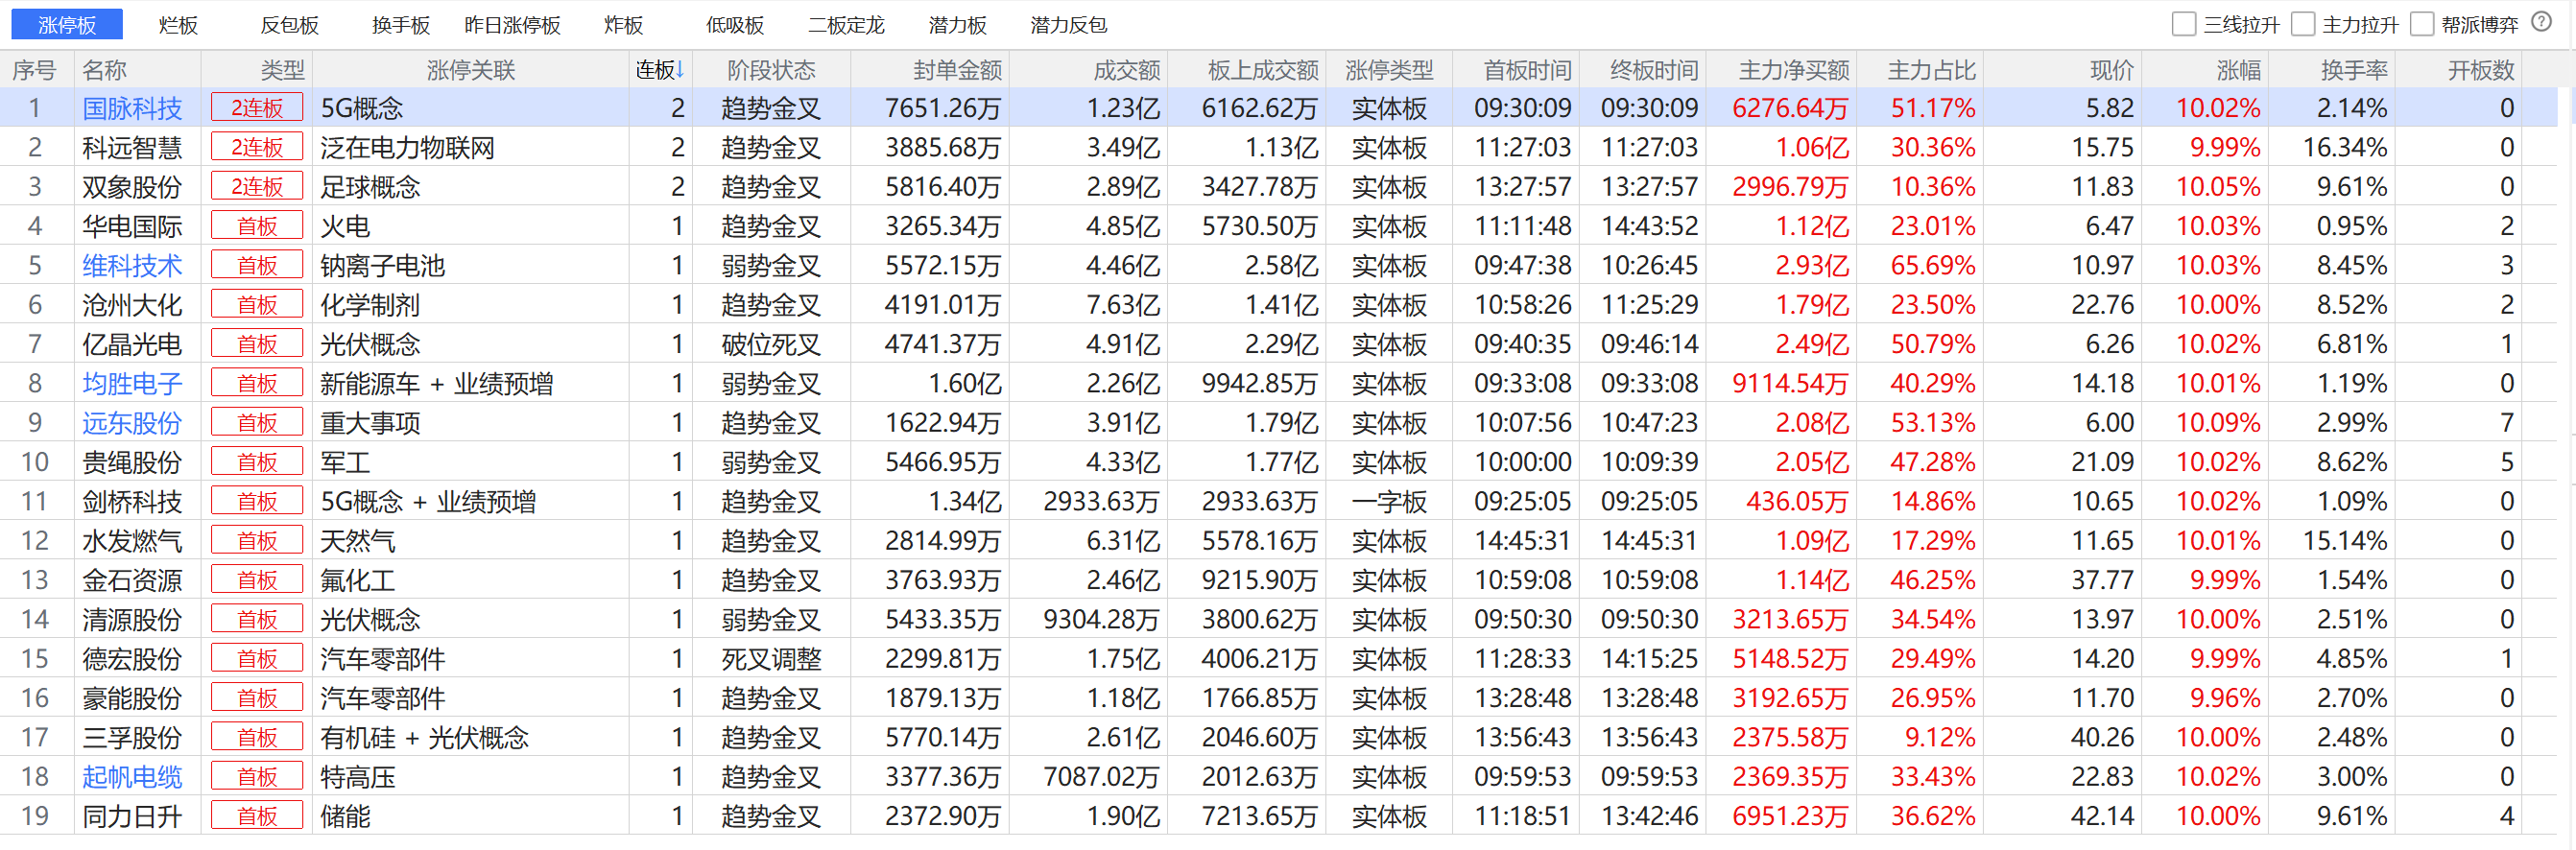
Task: Click the 首板 tag for 华电国际
Action: [257, 226]
